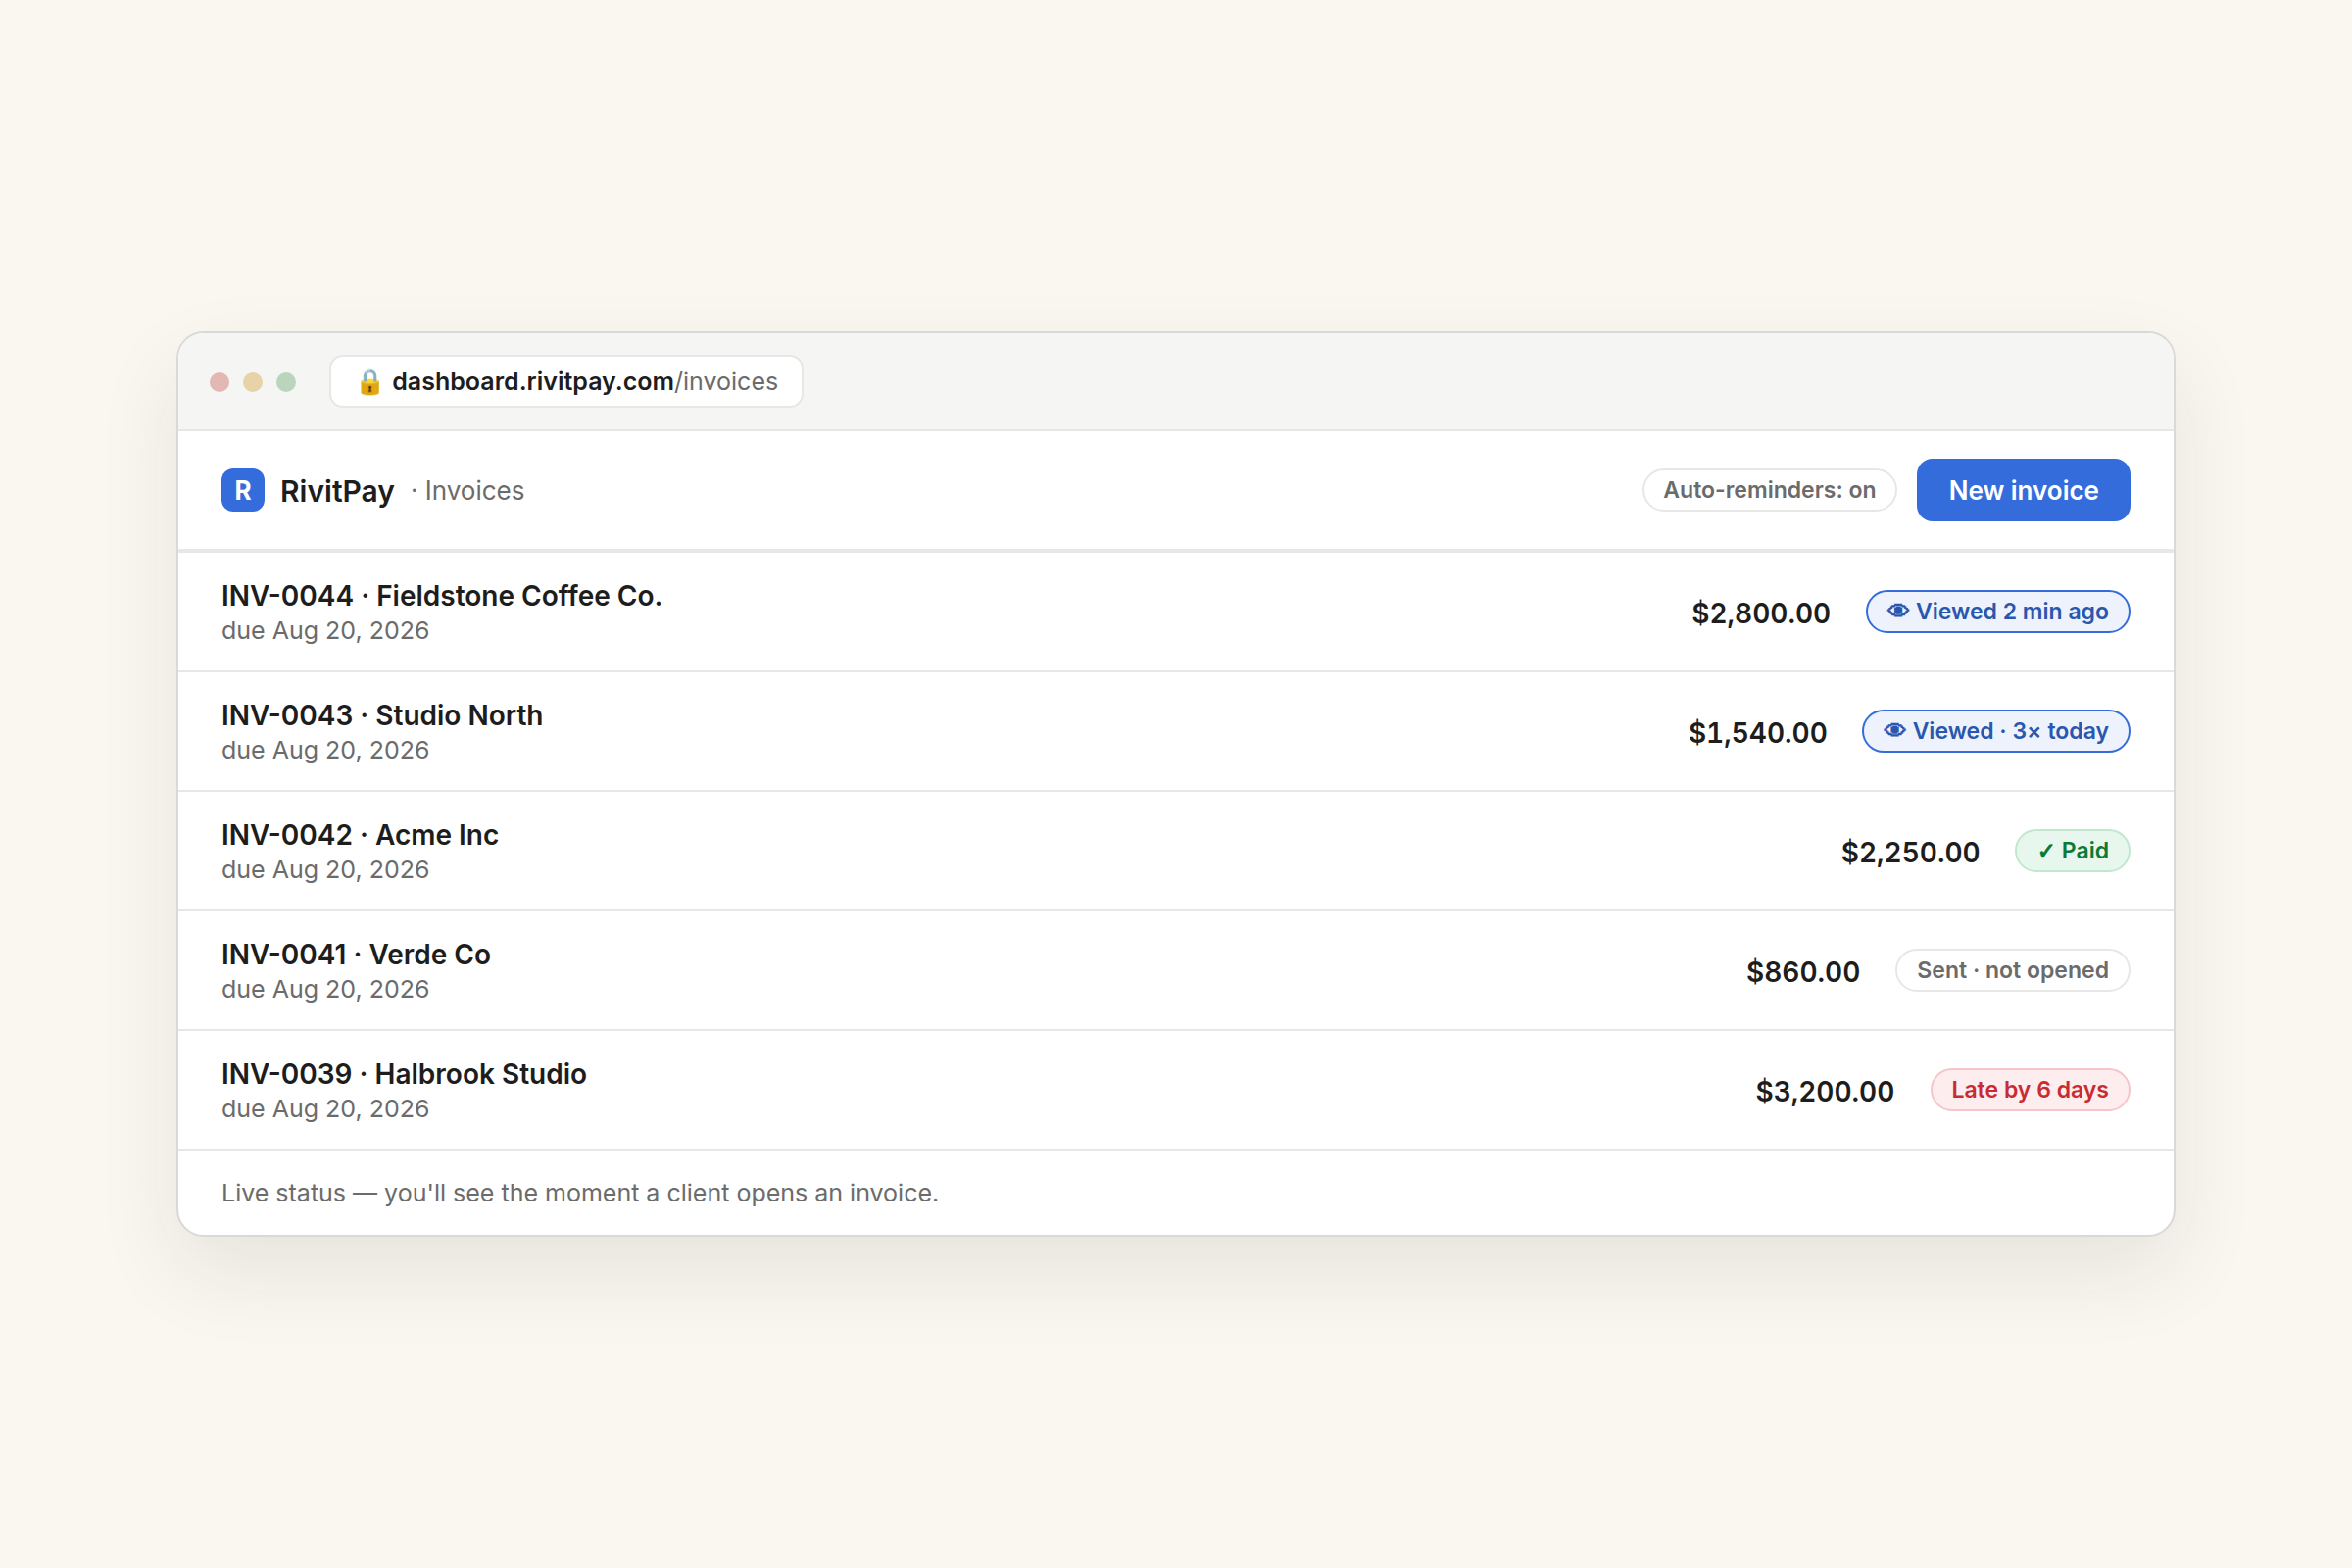Click the lock icon in address bar
2352x1568 pixels.
[x=369, y=382]
